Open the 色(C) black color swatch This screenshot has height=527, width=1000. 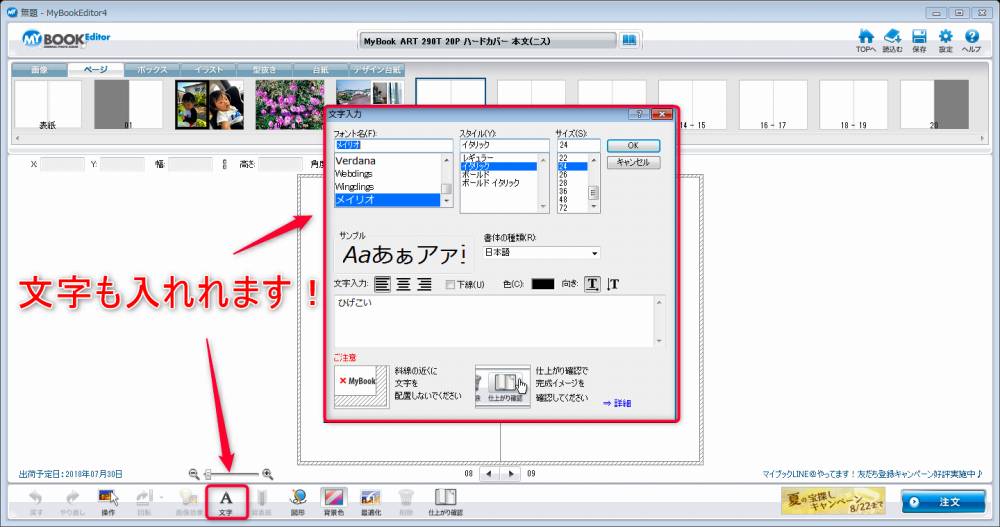click(543, 284)
